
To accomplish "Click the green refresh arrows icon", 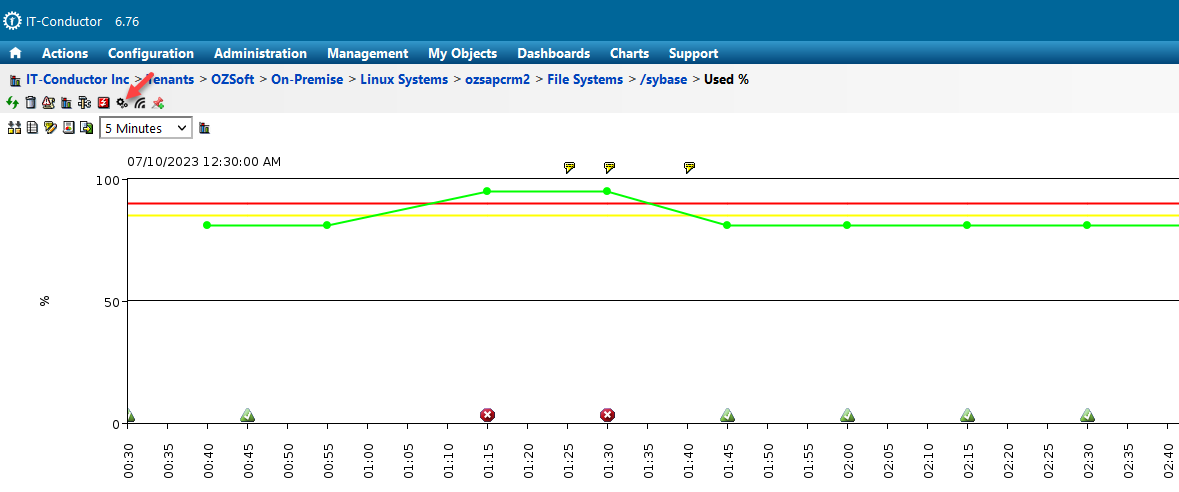I will [13, 102].
